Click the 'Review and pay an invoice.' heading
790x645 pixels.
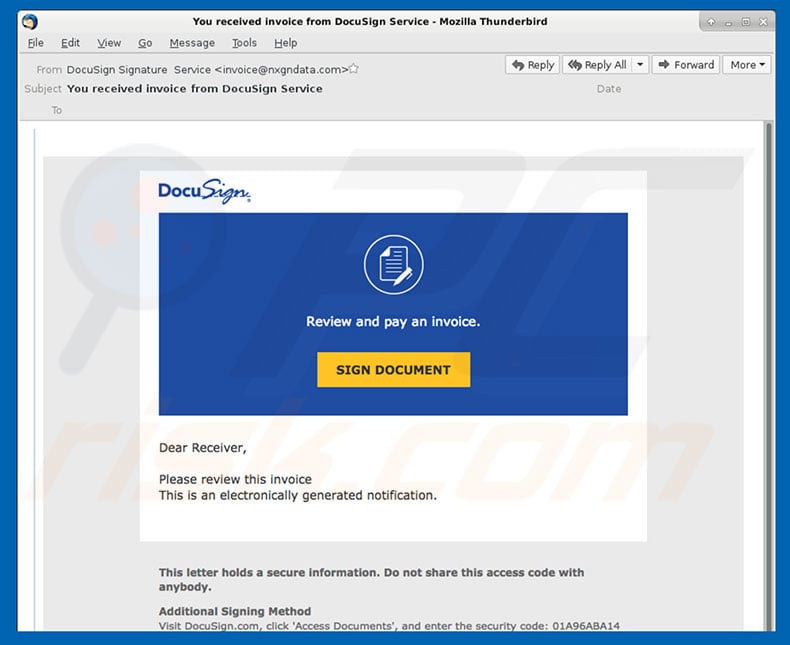393,321
